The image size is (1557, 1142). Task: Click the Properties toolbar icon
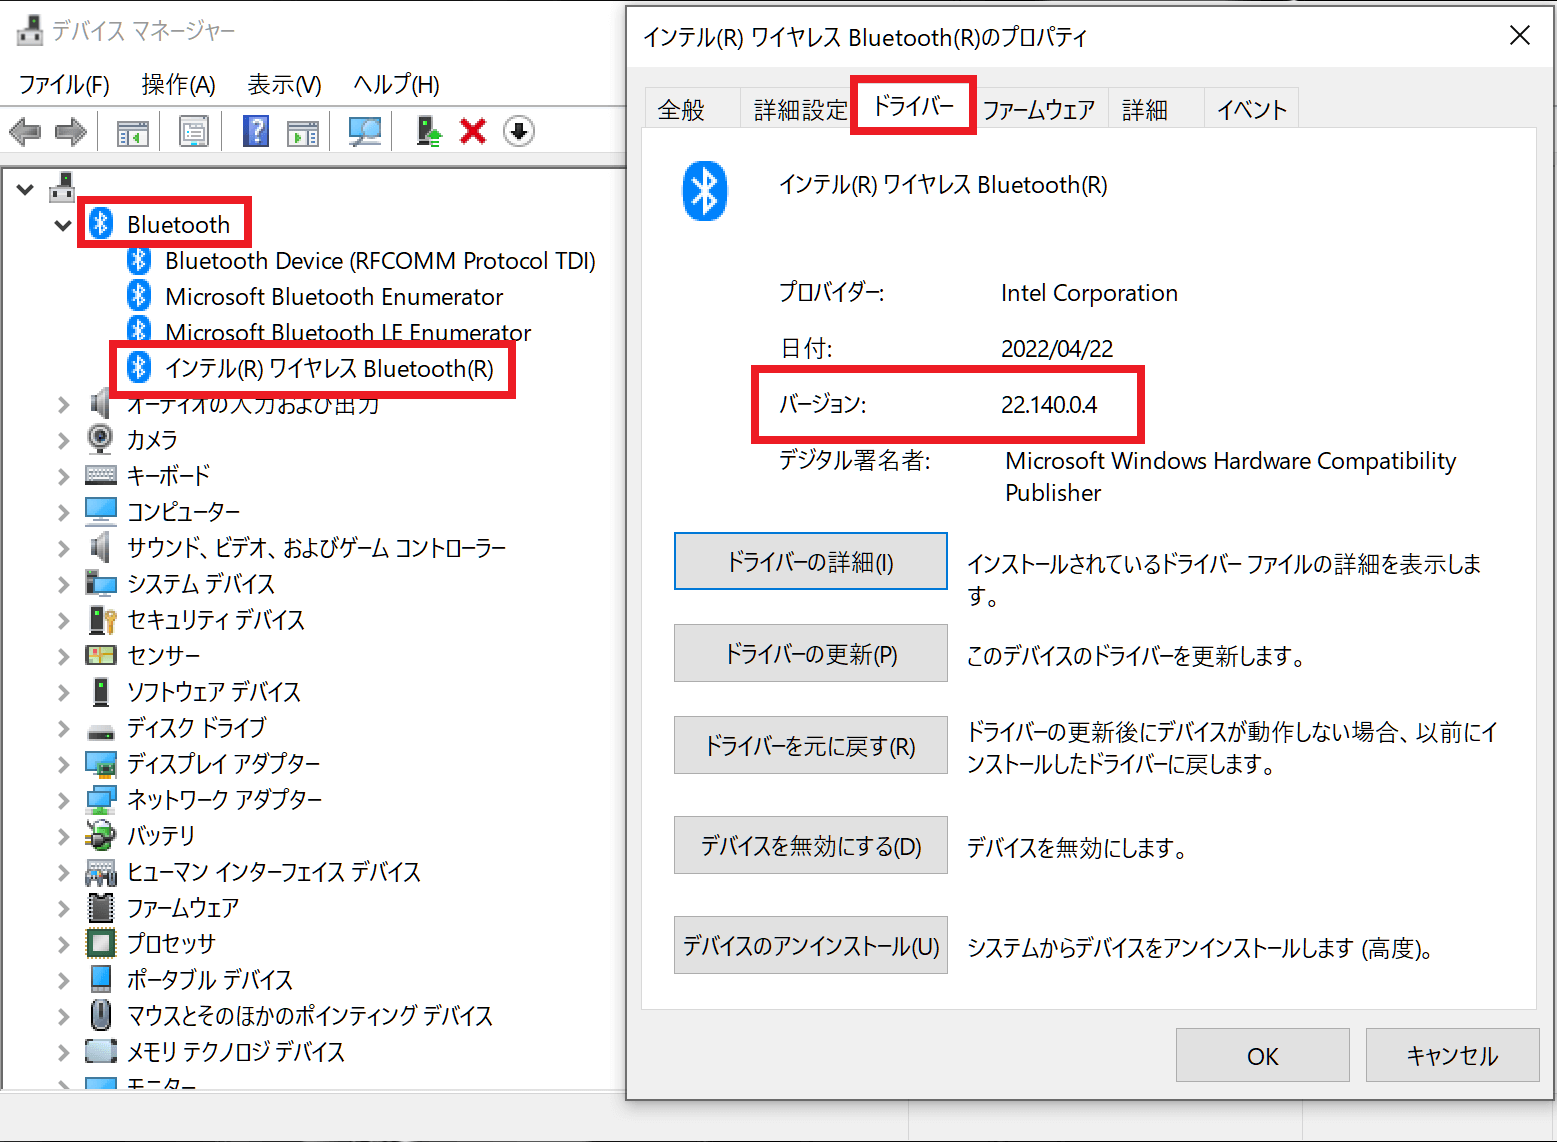[193, 131]
